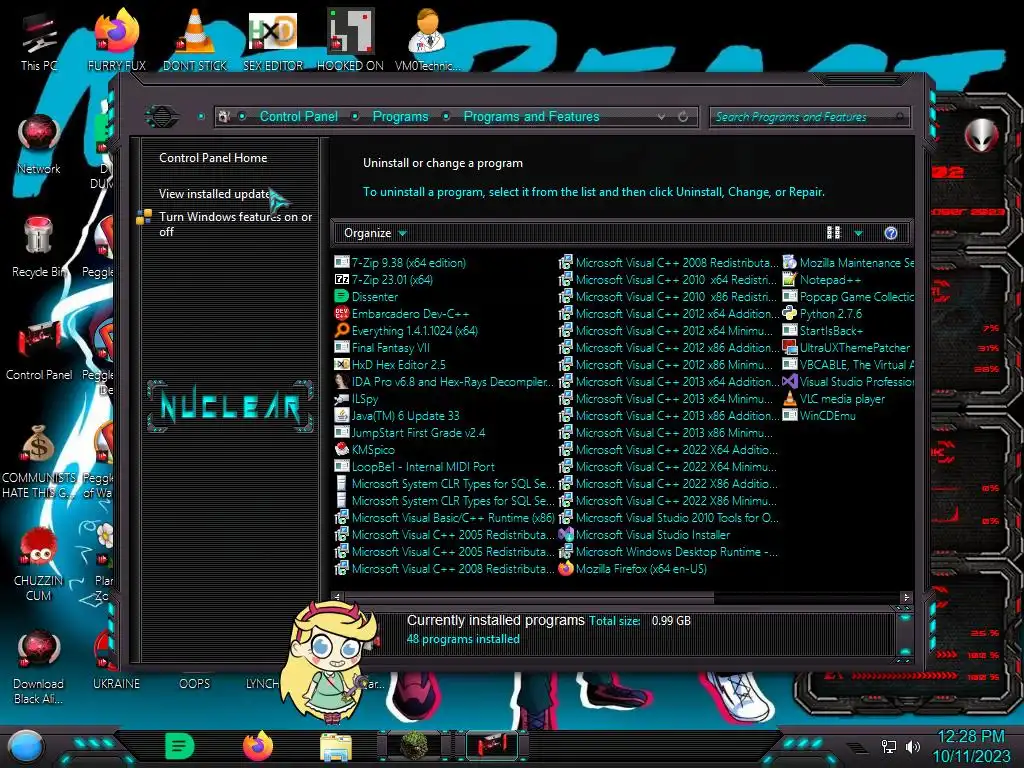Select Java(TM) 6 Update 33
Image resolution: width=1024 pixels, height=768 pixels.
pyautogui.click(x=397, y=415)
